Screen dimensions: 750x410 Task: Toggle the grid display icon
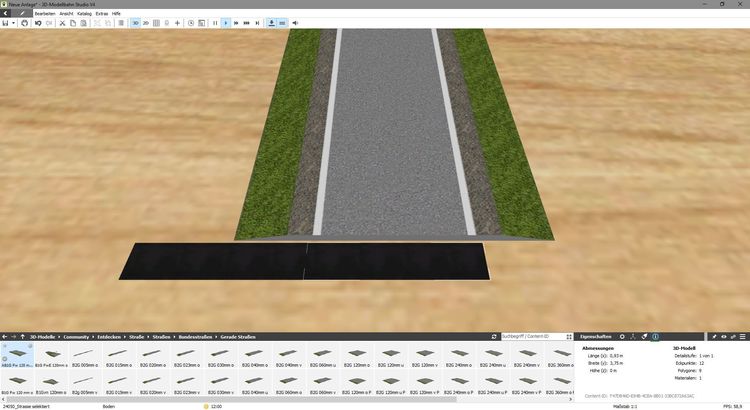pos(156,23)
